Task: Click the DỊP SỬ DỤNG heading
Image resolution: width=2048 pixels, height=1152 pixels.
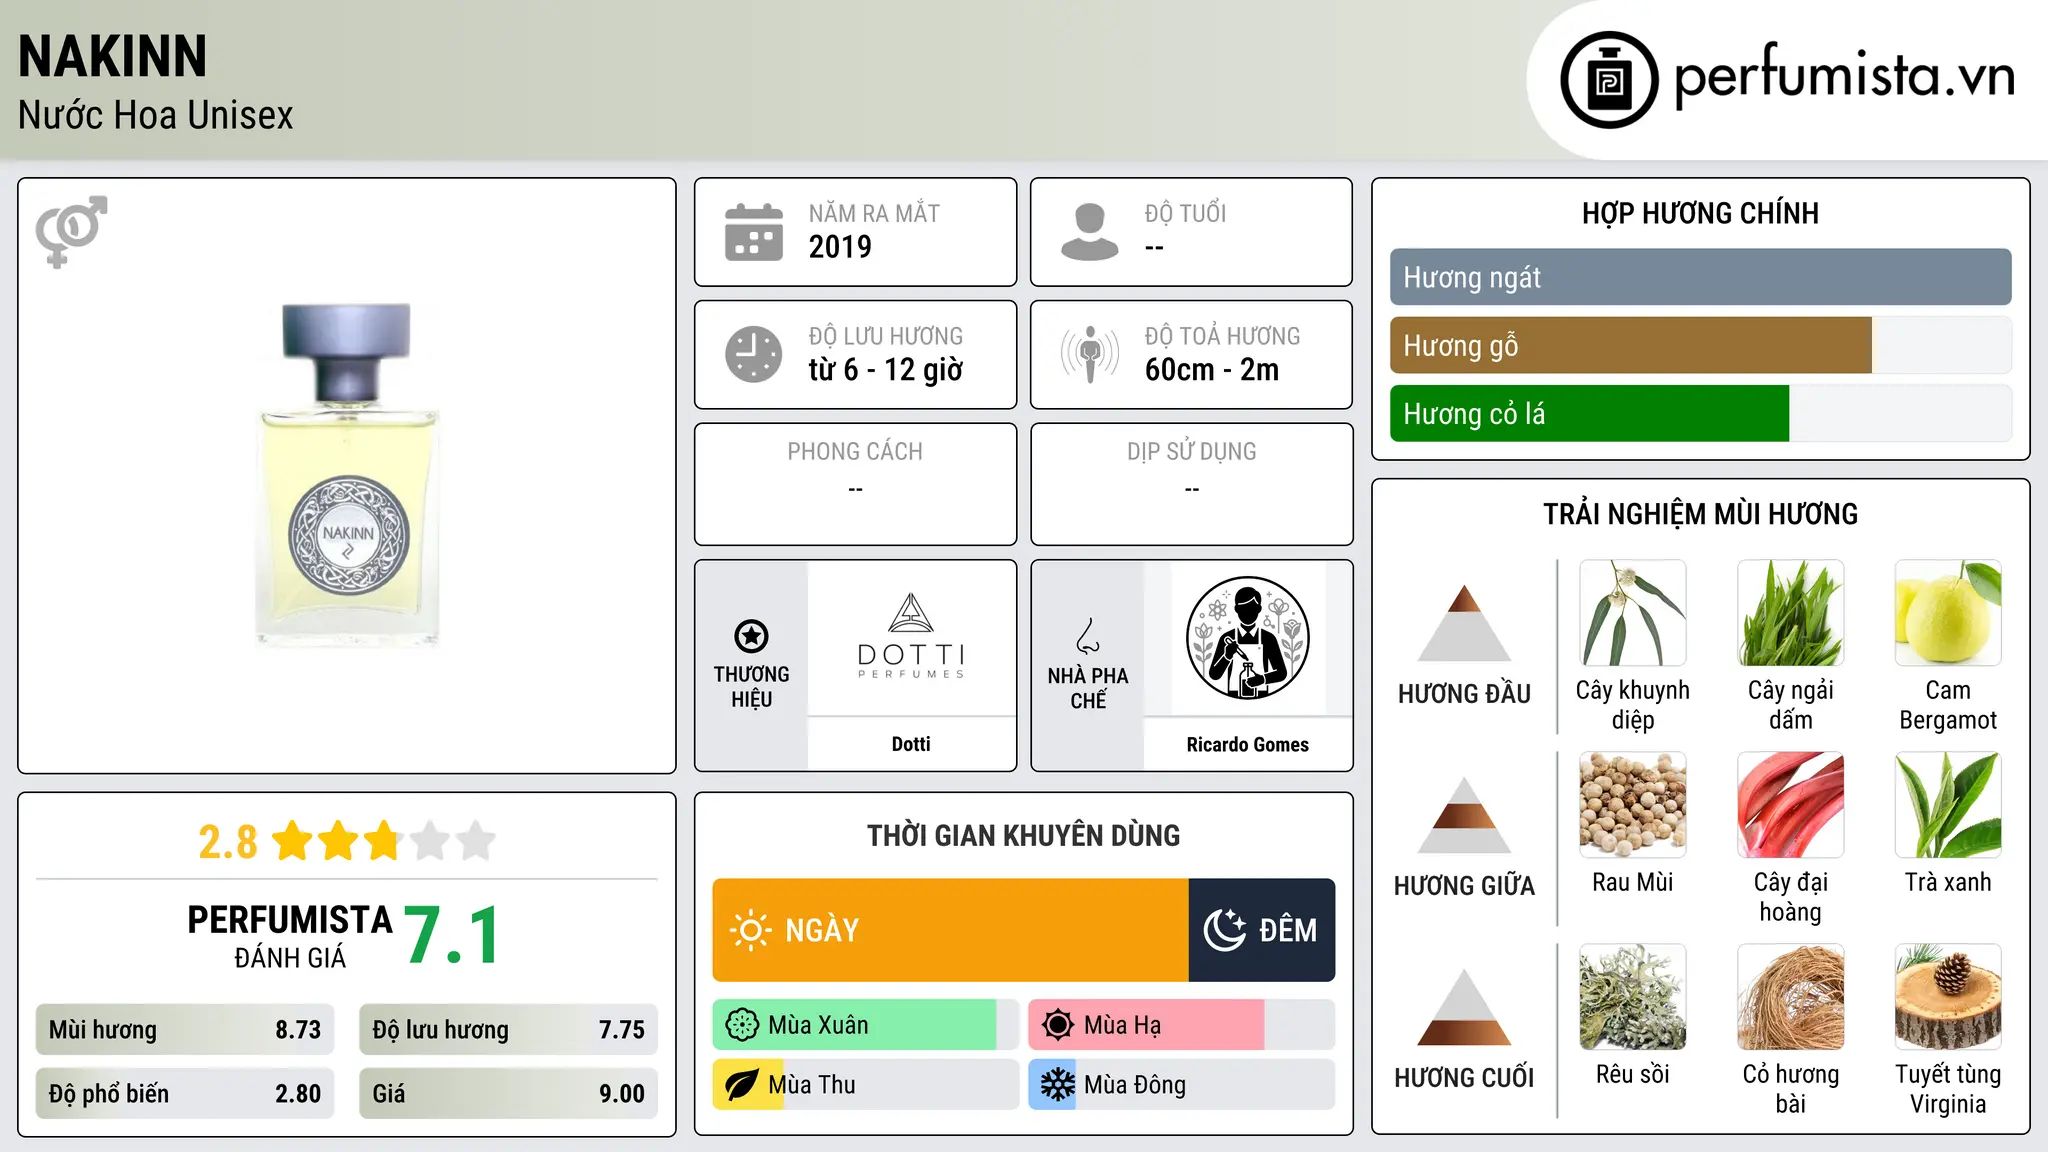Action: click(1192, 451)
